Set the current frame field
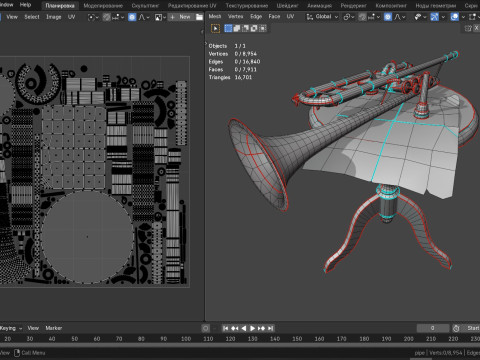 click(x=433, y=328)
